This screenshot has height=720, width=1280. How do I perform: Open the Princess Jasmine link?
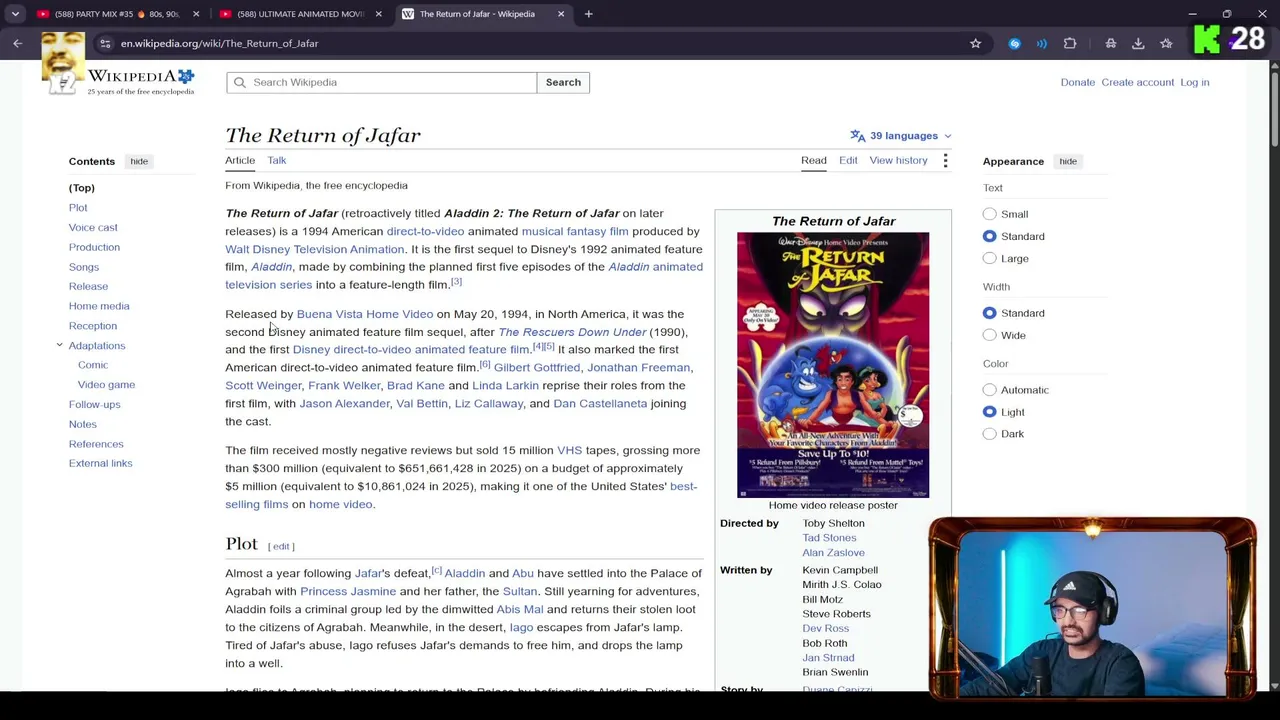pyautogui.click(x=348, y=591)
